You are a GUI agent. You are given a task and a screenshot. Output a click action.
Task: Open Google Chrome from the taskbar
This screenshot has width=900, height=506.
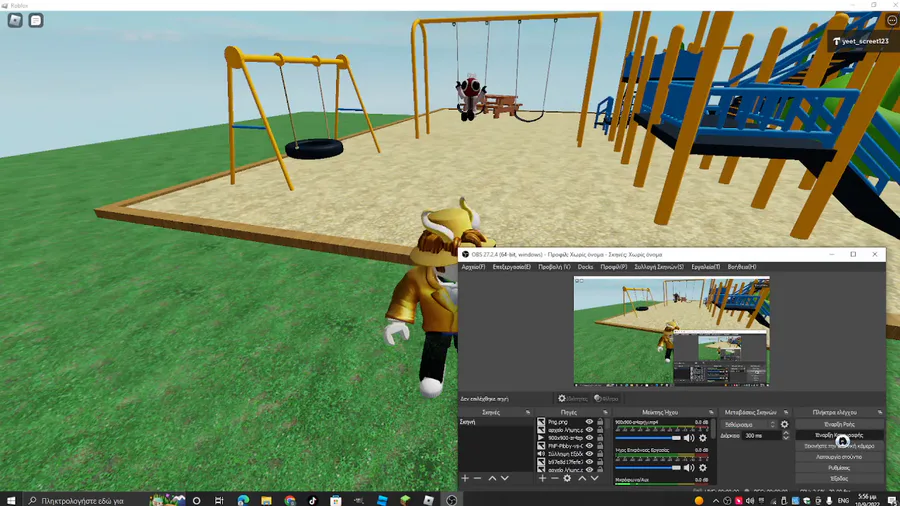290,500
